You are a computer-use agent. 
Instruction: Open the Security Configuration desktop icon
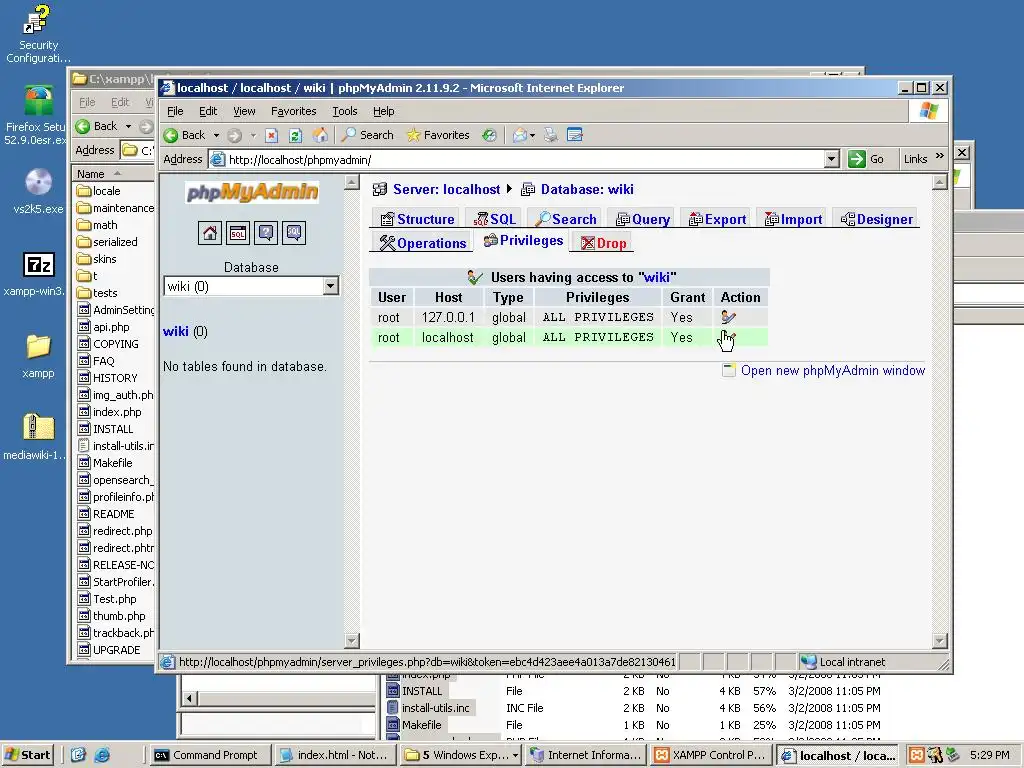click(38, 34)
